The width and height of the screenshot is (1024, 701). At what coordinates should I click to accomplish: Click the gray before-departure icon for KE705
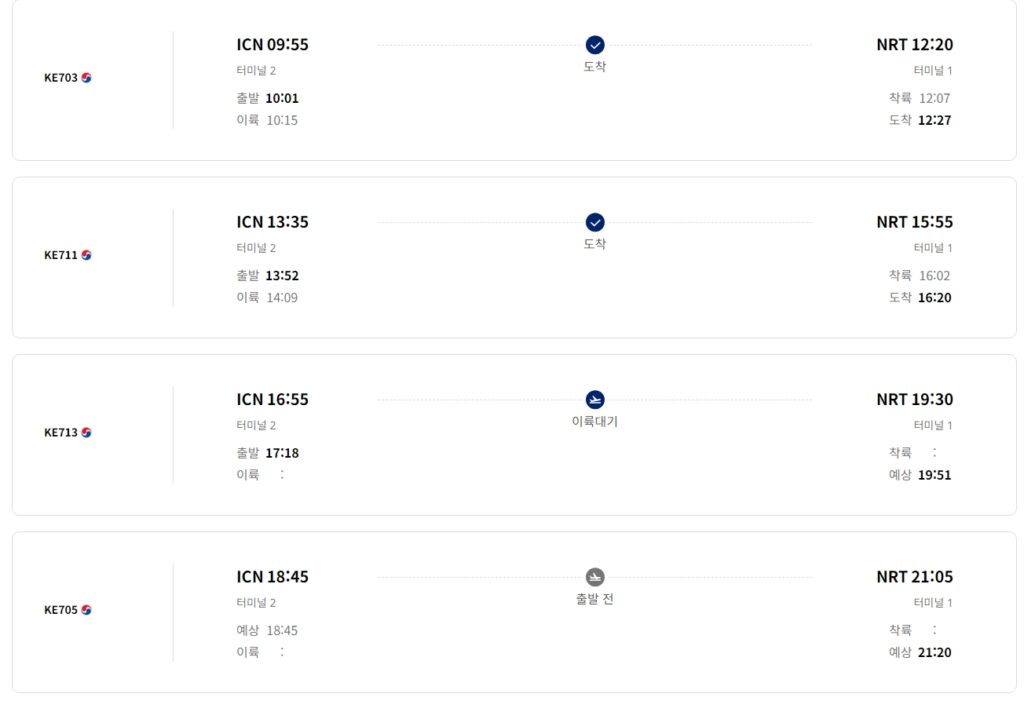pyautogui.click(x=594, y=577)
